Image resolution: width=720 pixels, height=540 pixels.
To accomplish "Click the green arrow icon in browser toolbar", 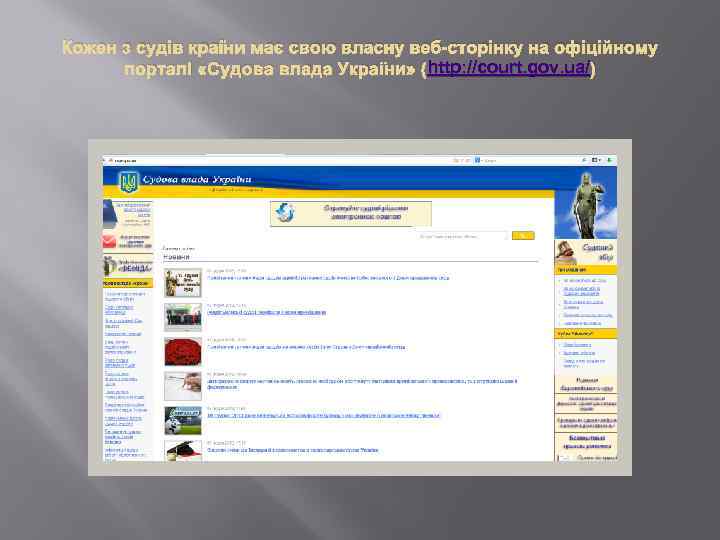I will point(610,160).
